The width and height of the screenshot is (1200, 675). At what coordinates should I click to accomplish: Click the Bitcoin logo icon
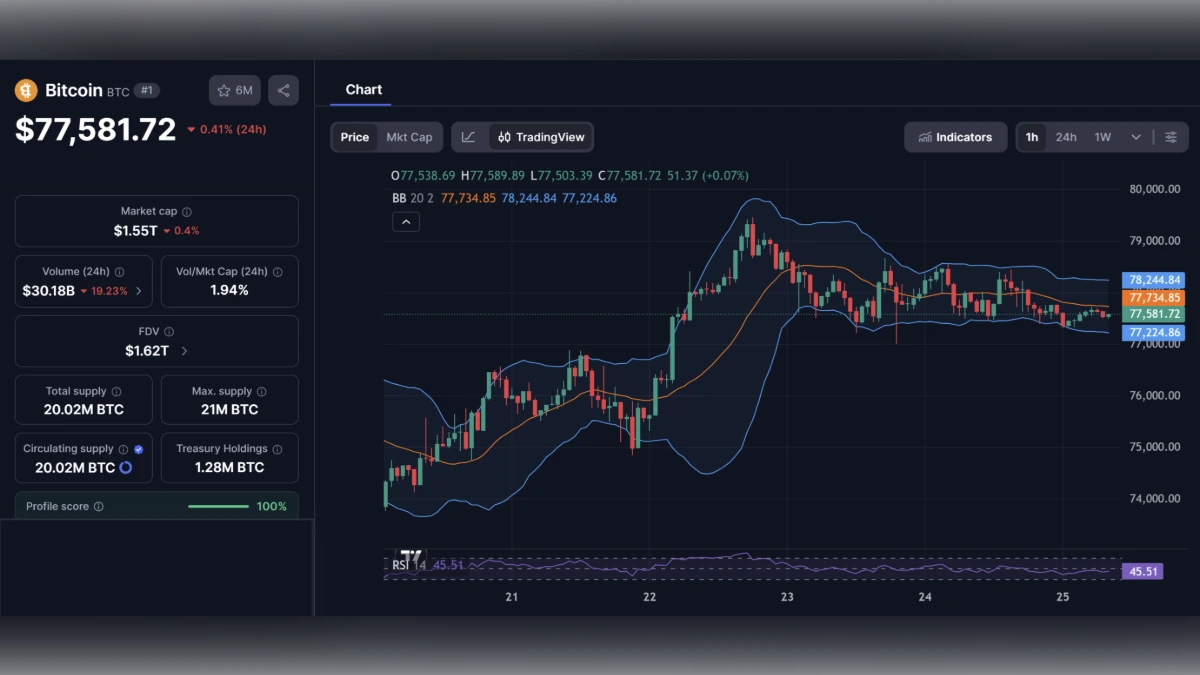click(25, 90)
